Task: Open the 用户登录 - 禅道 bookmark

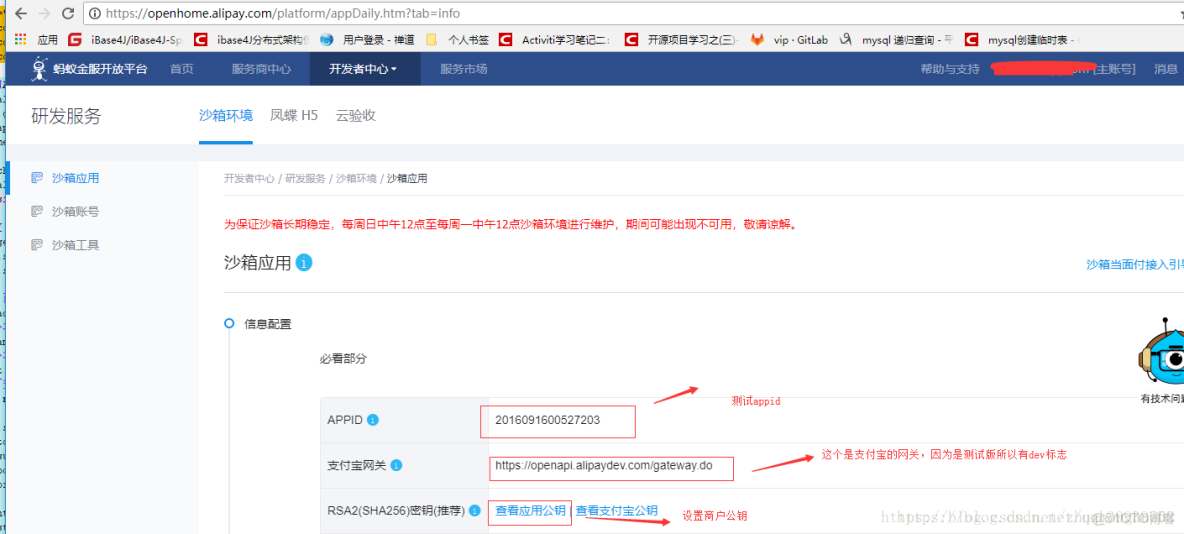Action: click(x=366, y=39)
